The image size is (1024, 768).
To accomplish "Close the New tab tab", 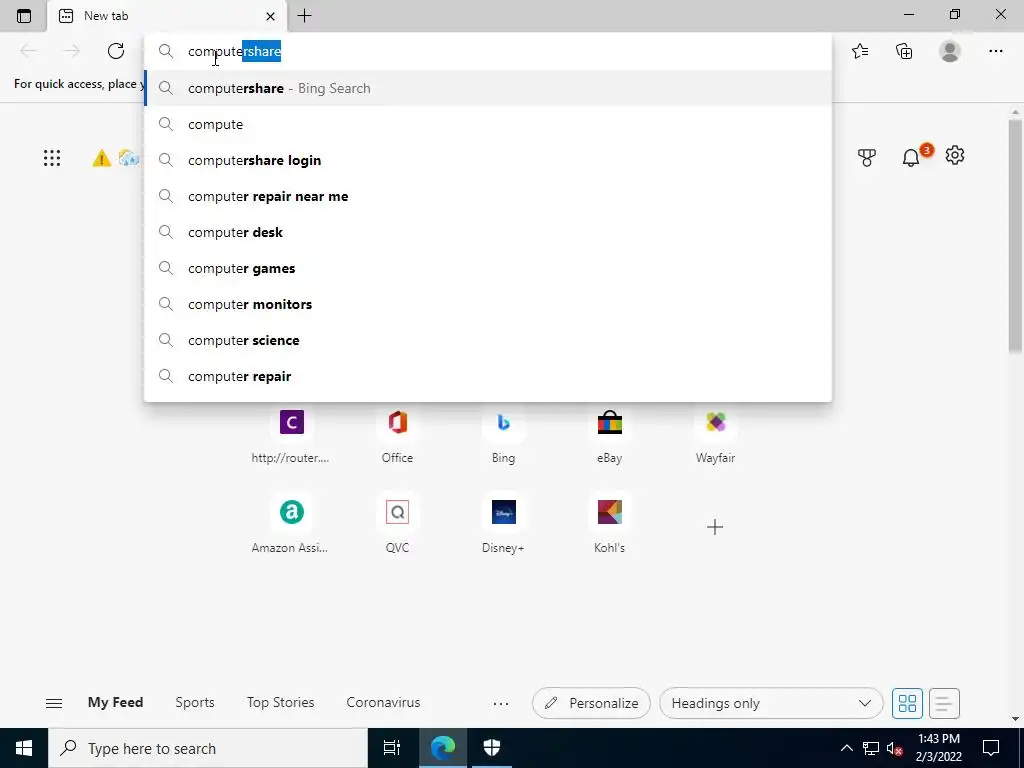I will pyautogui.click(x=270, y=16).
